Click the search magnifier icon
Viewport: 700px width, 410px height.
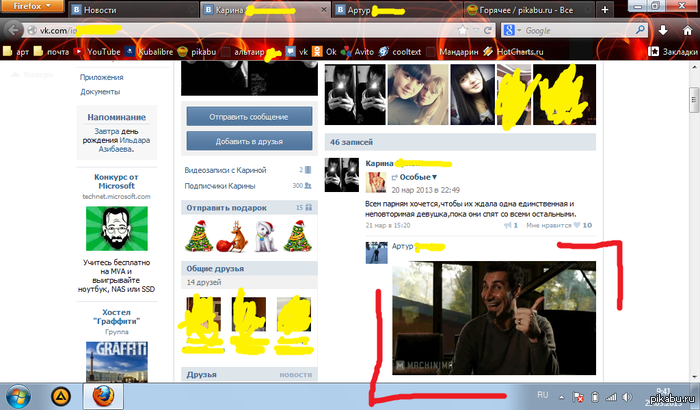click(640, 30)
